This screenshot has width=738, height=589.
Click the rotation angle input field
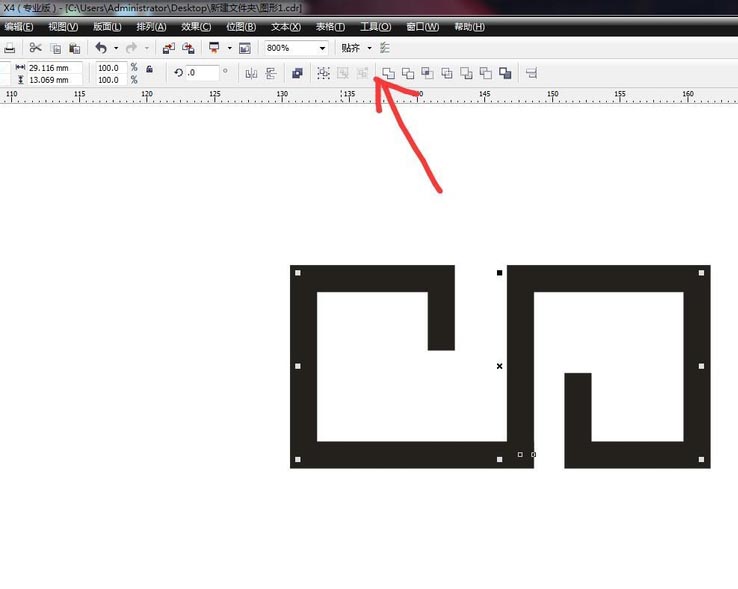202,73
